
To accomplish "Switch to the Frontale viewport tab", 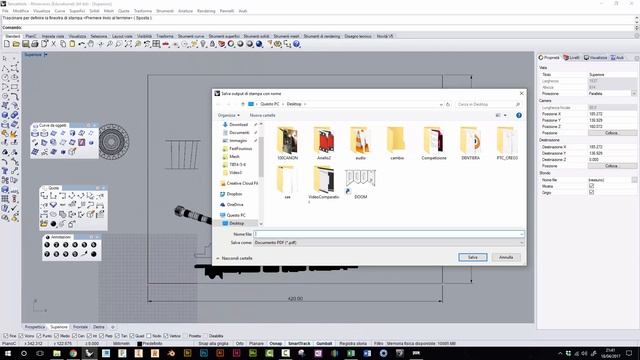I will [80, 327].
